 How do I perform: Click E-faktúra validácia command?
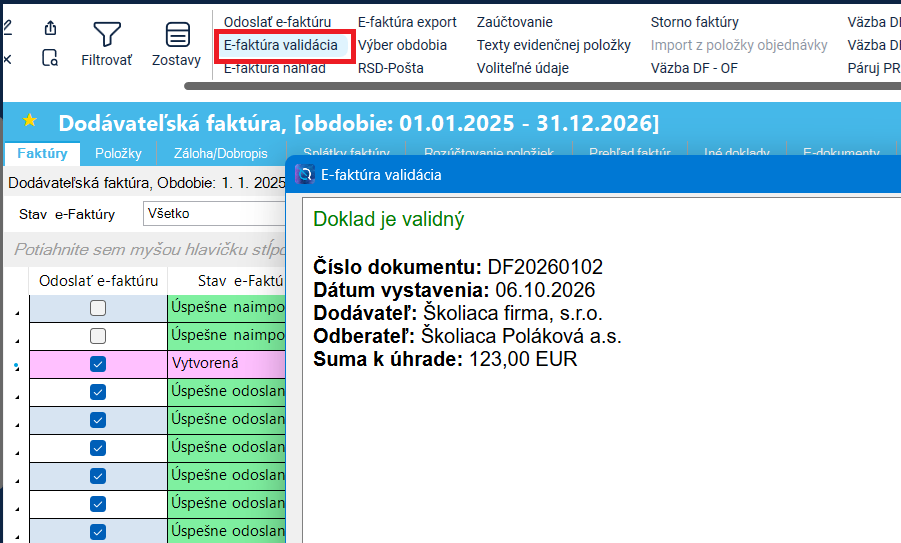pos(280,45)
